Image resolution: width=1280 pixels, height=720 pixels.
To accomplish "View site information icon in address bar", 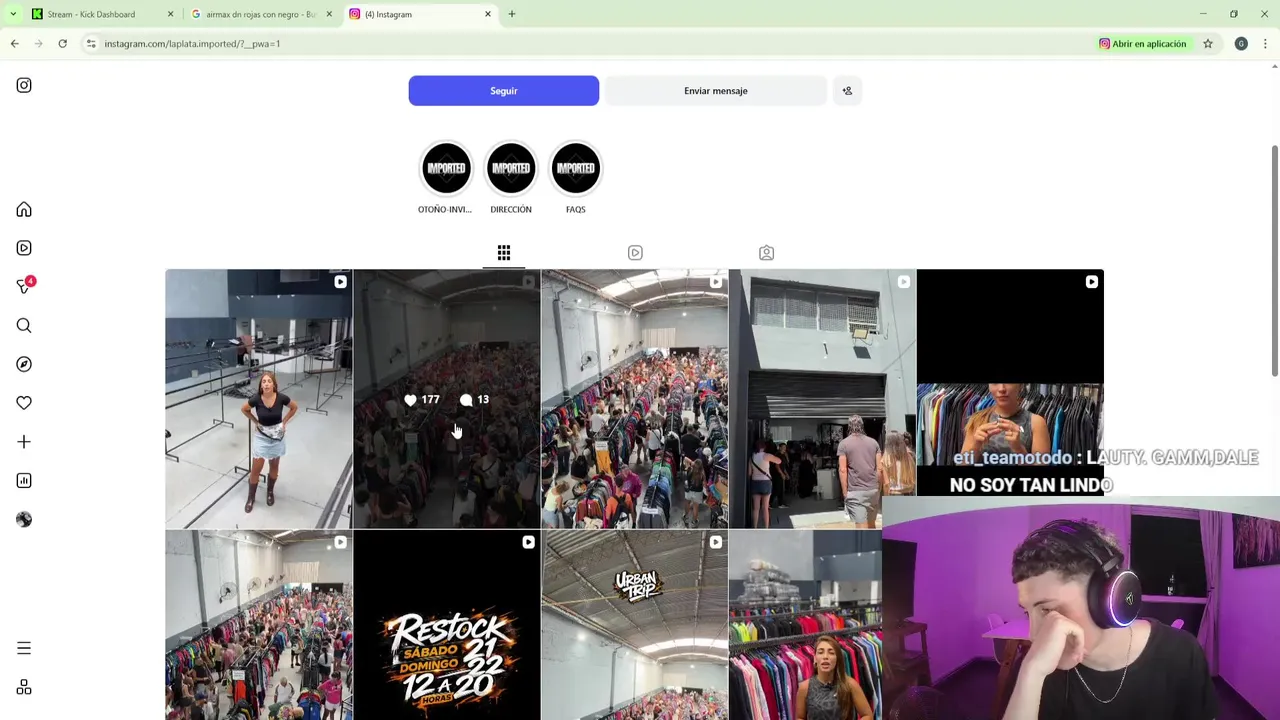I will [x=91, y=44].
